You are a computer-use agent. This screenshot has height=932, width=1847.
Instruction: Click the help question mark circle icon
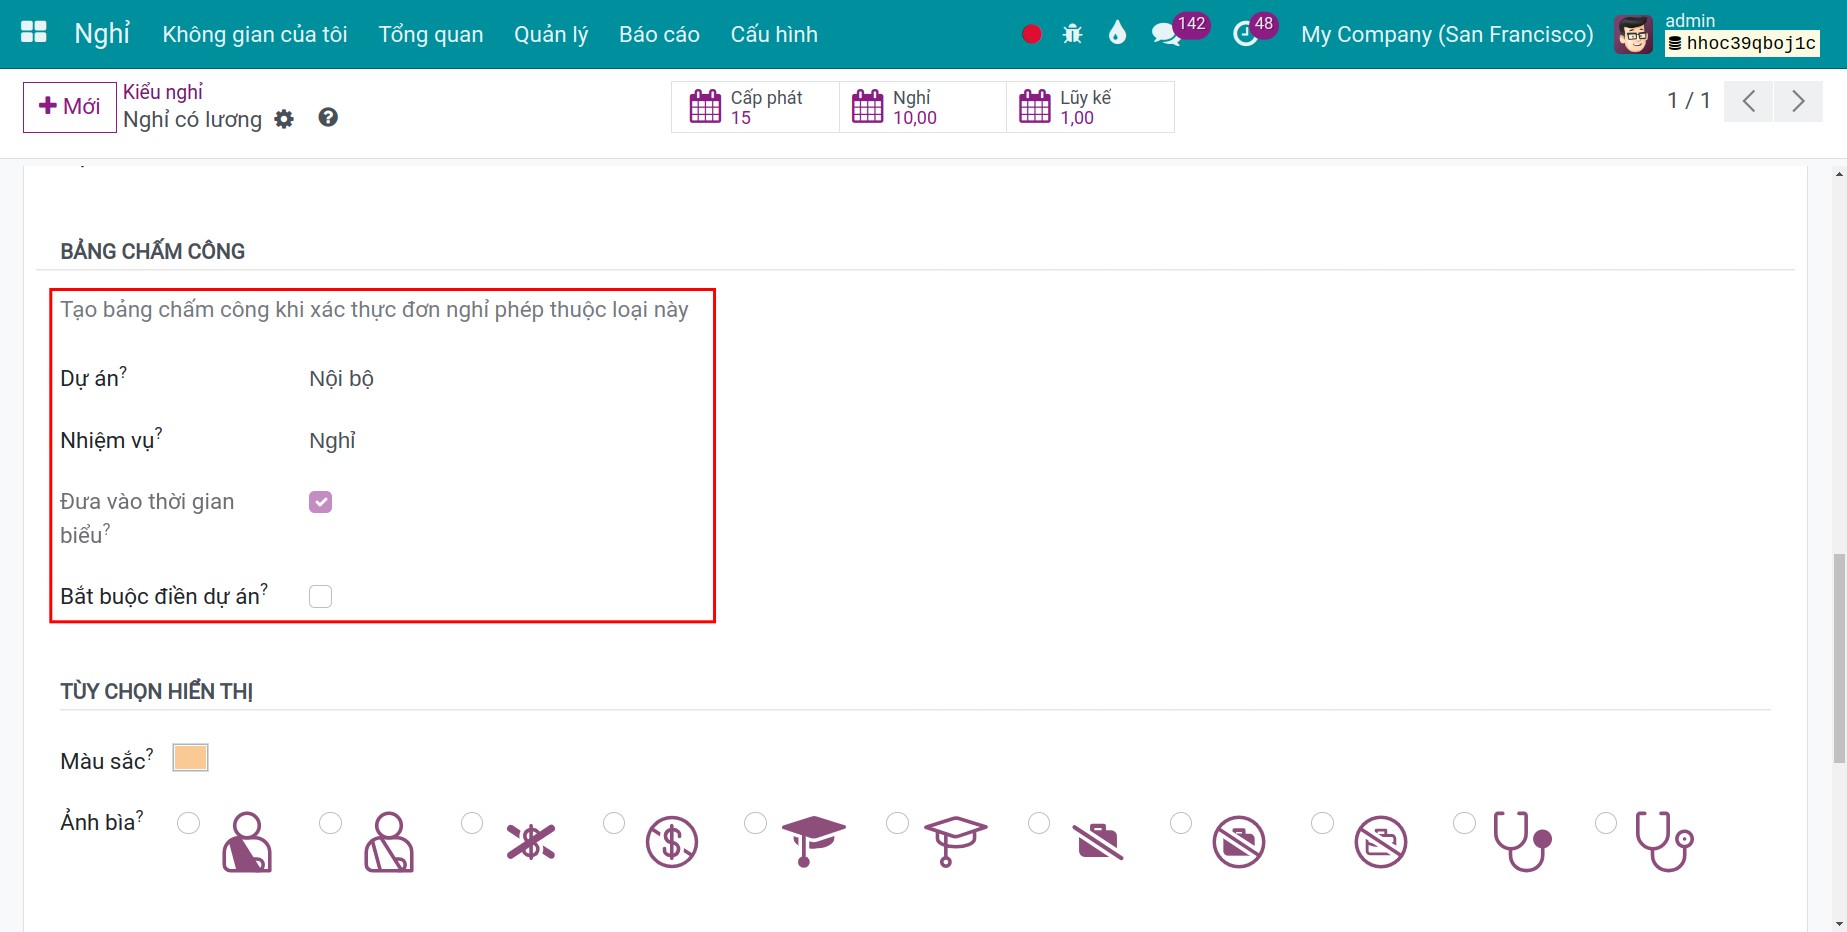point(328,118)
